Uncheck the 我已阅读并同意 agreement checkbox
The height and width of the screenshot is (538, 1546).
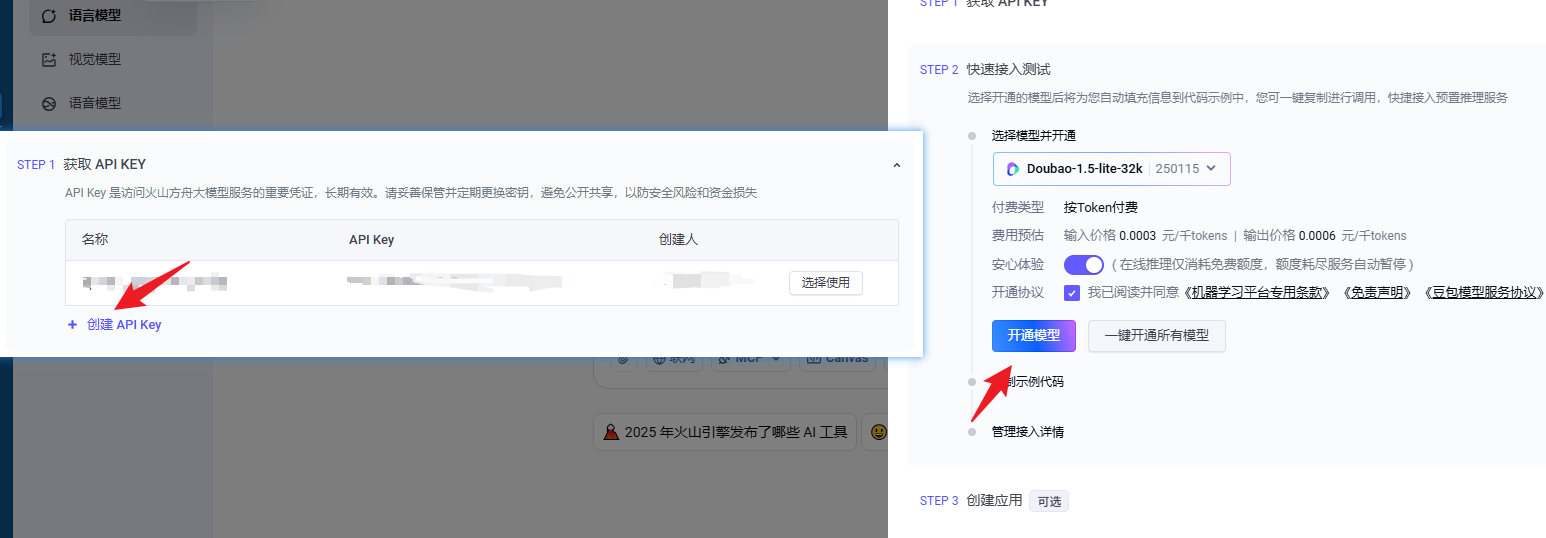pyautogui.click(x=1072, y=293)
